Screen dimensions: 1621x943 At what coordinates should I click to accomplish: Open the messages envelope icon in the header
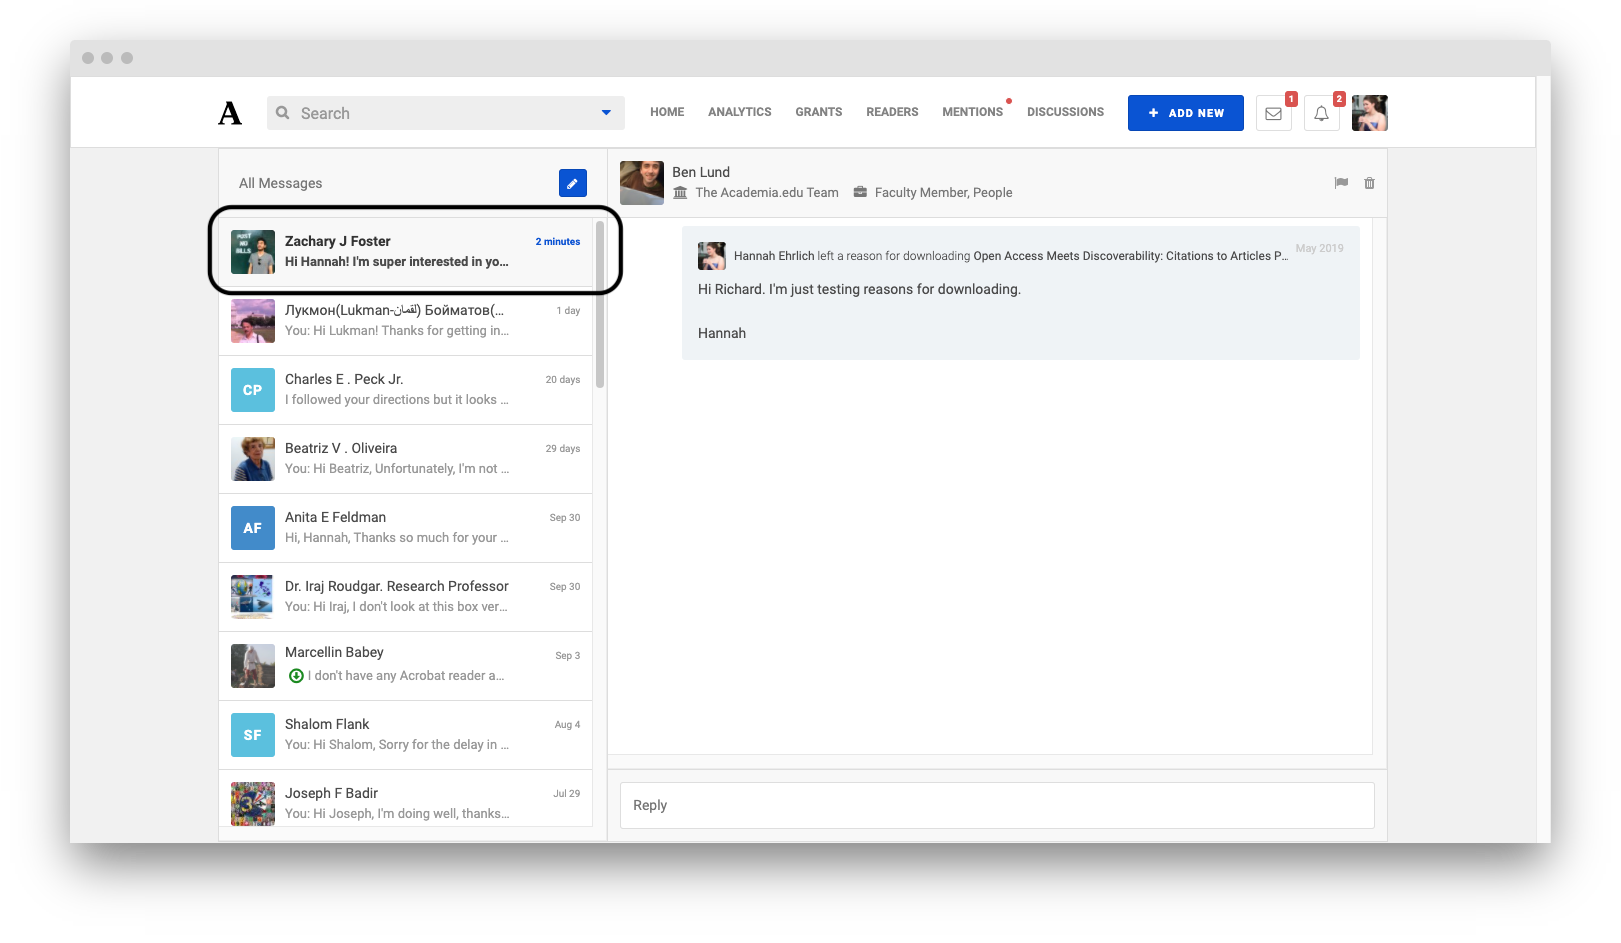[x=1273, y=113]
